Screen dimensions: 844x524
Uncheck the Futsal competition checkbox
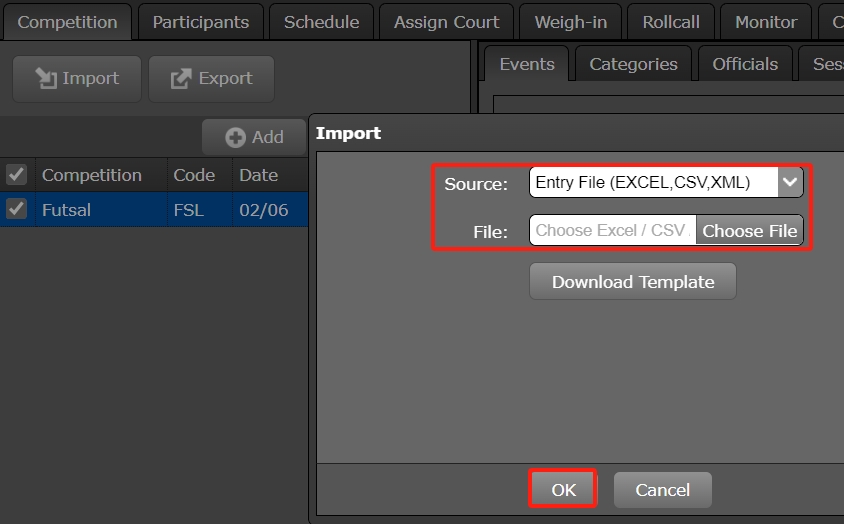coord(16,209)
